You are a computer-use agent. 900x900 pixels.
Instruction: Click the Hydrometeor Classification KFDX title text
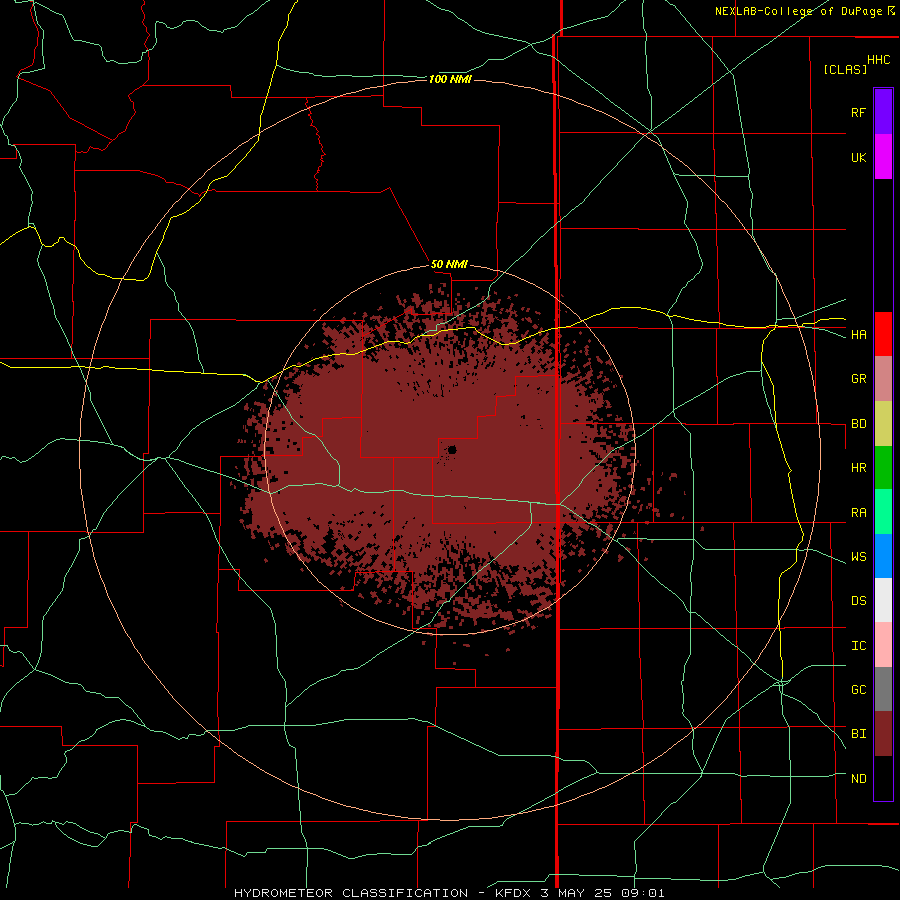coord(449,893)
